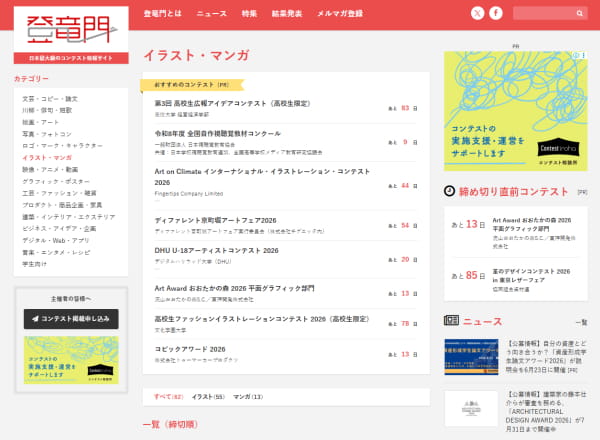This screenshot has height=440, width=600.
Task: Open ディファレント京町堀アートフェア2026 entry
Action: tap(215, 220)
